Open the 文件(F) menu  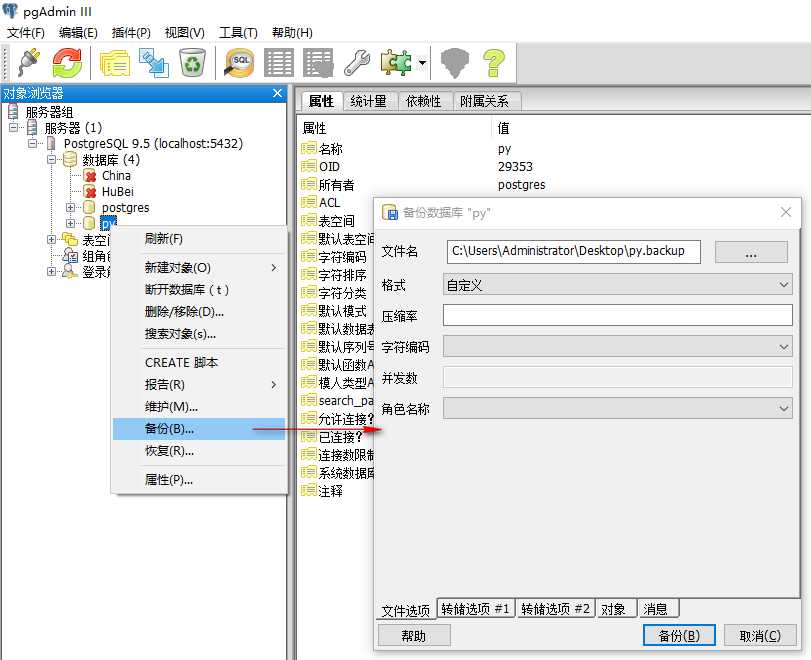(25, 33)
